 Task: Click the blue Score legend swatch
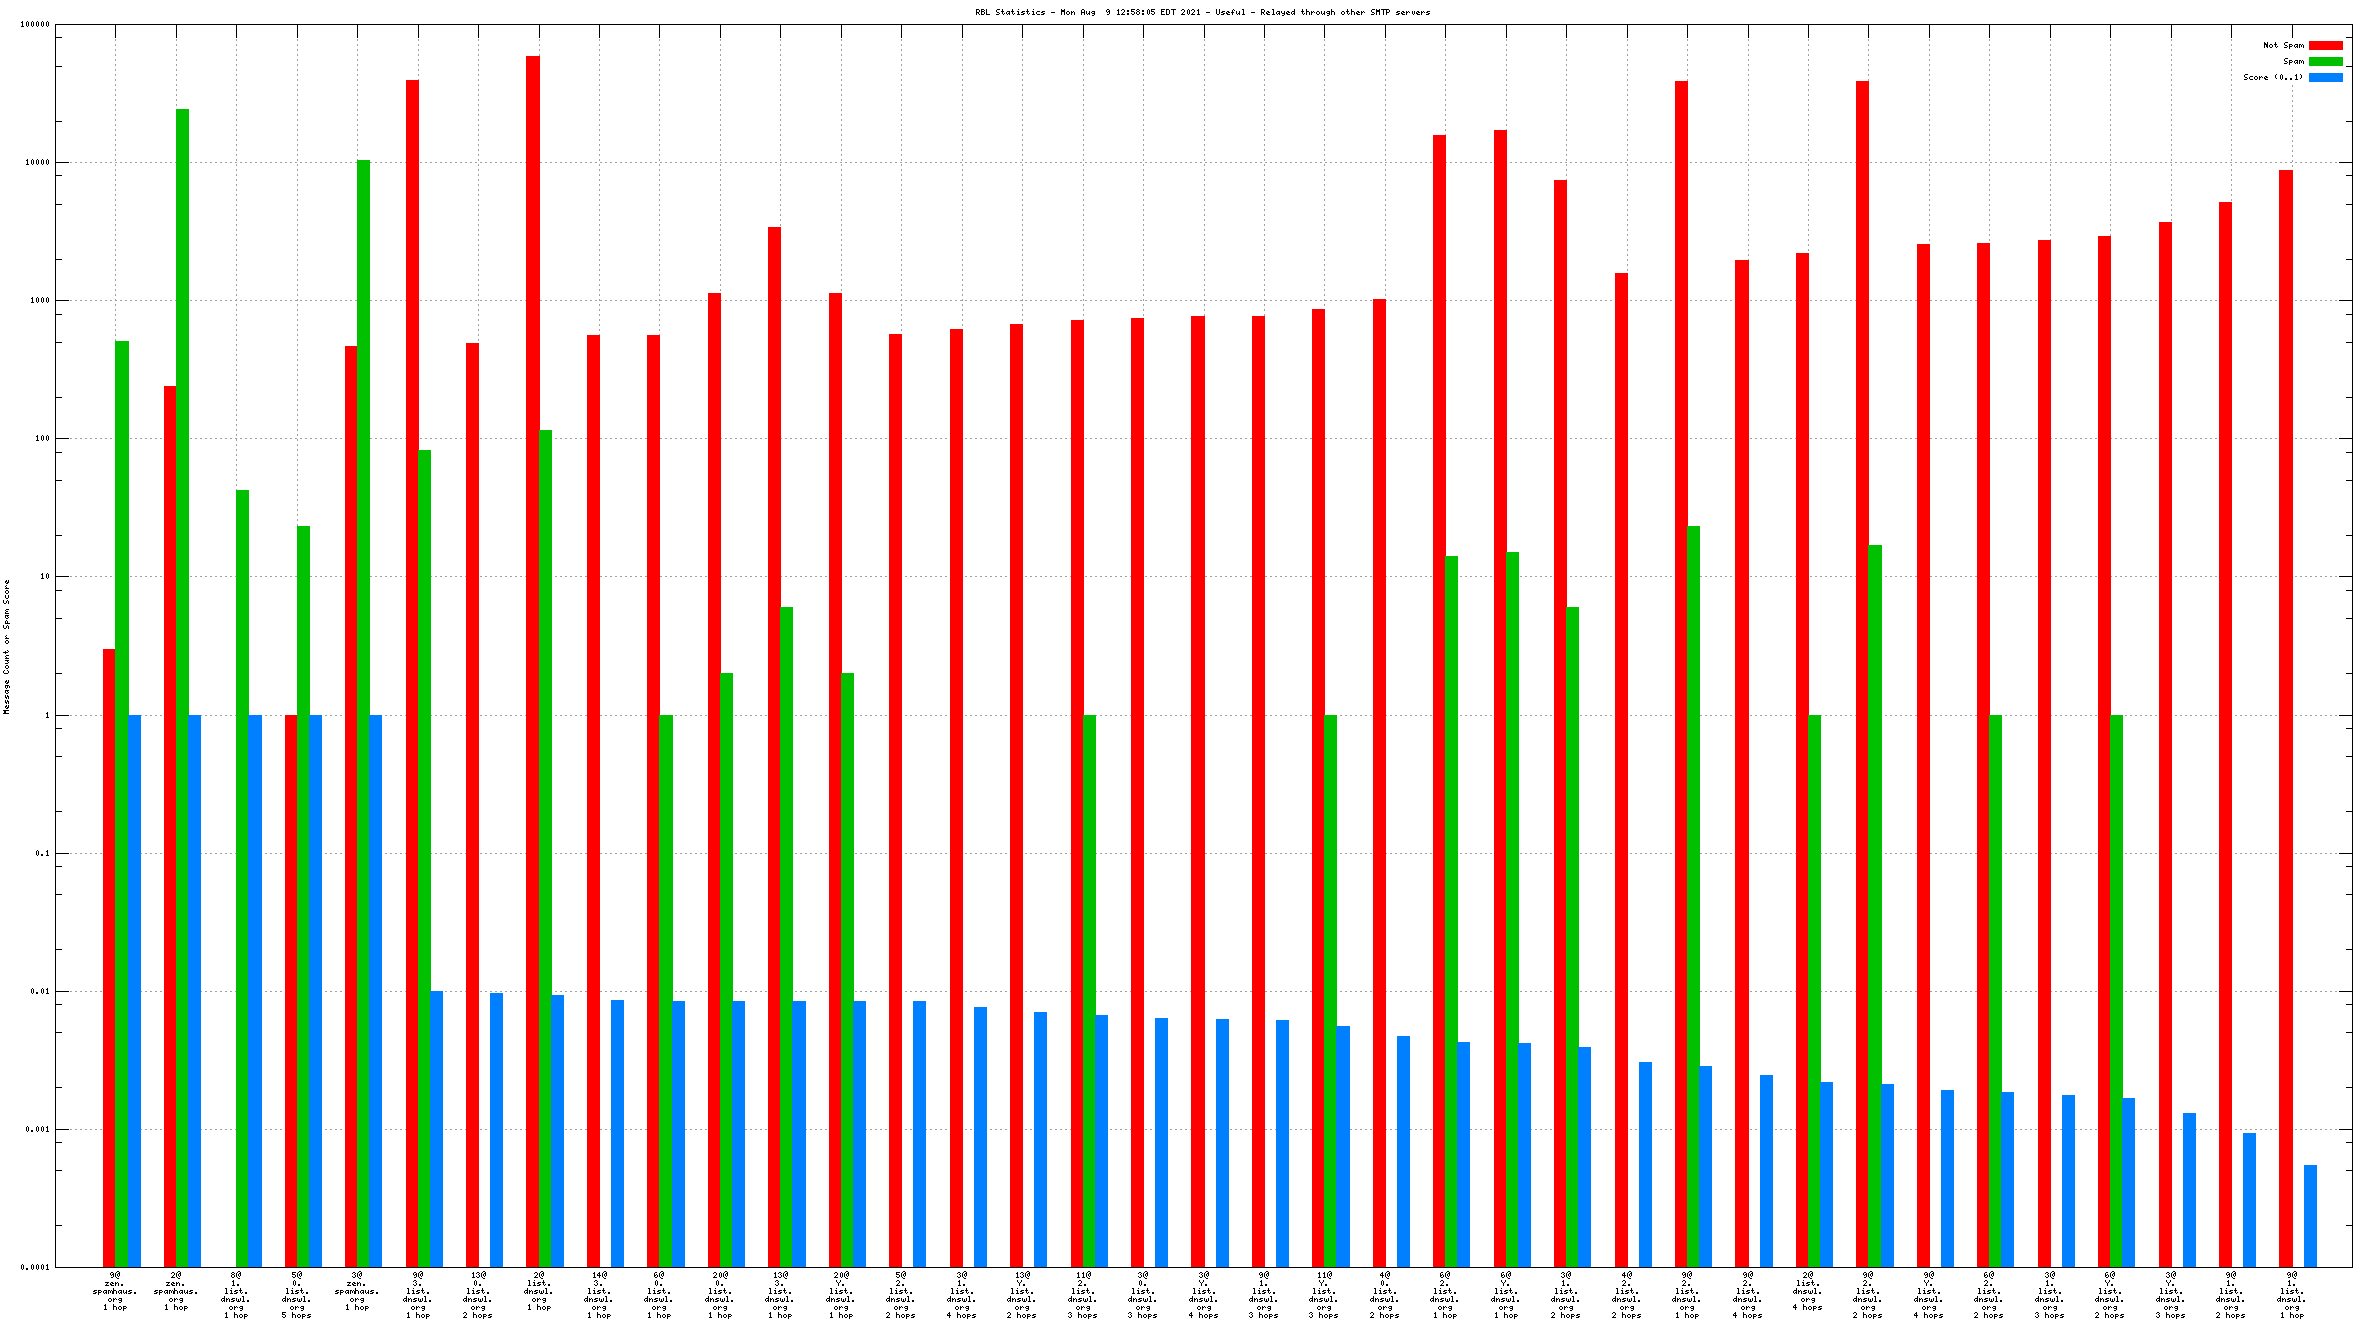pos(2325,77)
